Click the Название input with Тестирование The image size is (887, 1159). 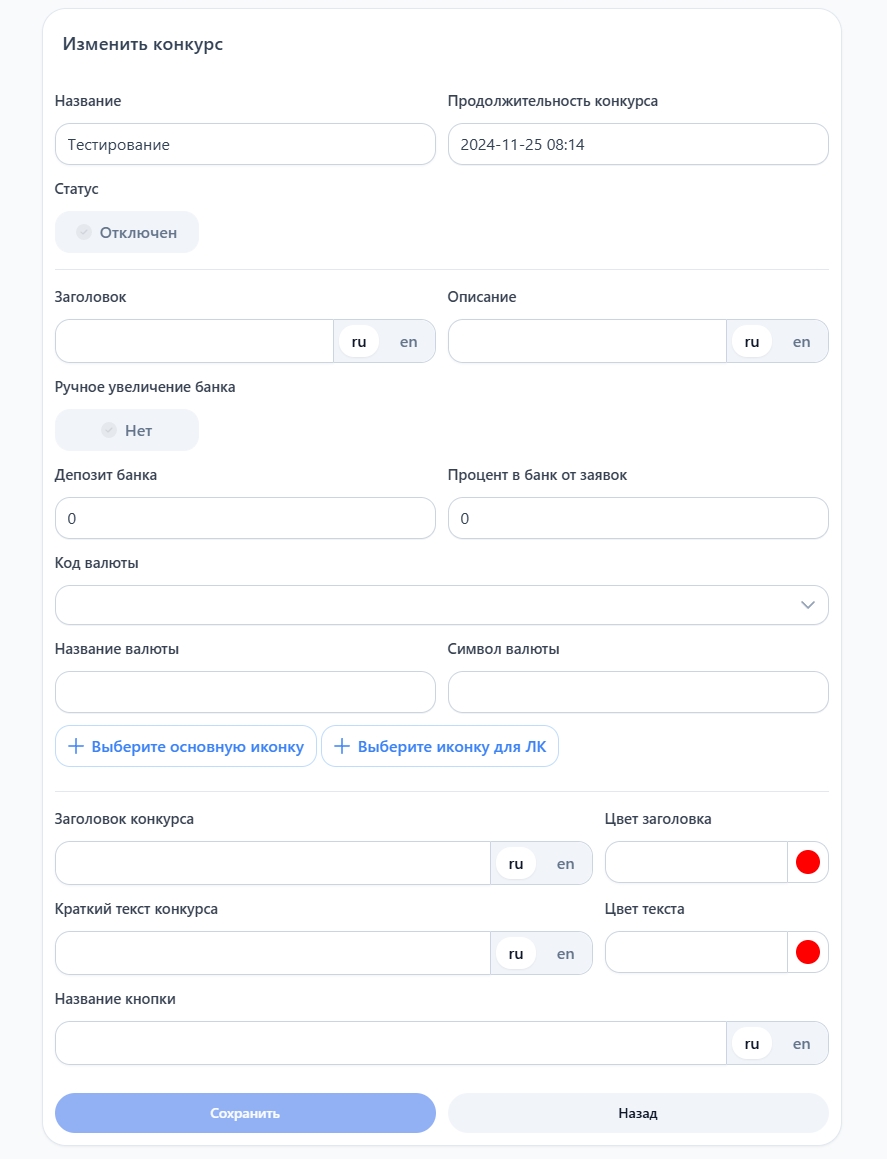tap(245, 144)
